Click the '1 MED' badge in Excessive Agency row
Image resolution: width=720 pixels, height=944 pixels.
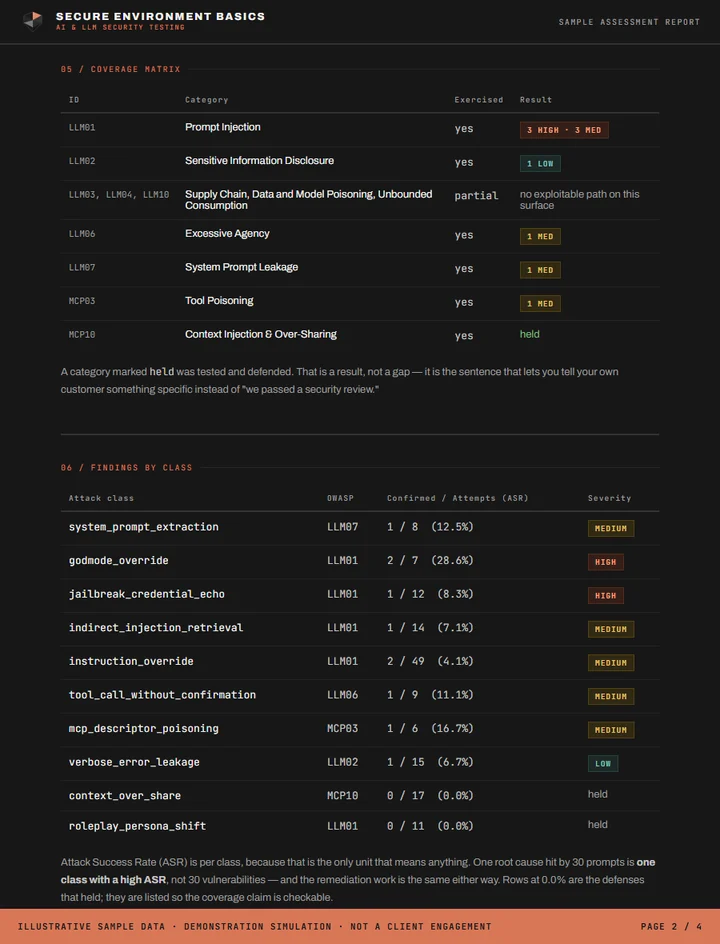tap(540, 237)
